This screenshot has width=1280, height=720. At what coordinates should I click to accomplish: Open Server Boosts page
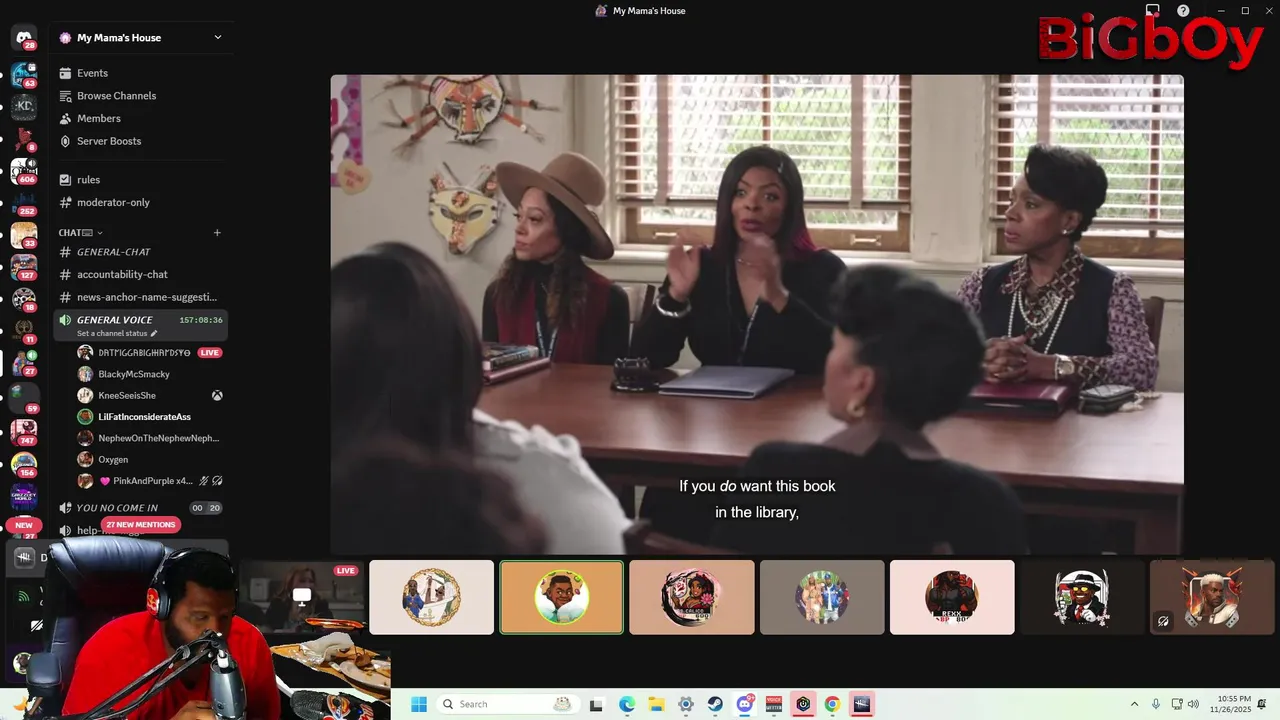pyautogui.click(x=109, y=141)
